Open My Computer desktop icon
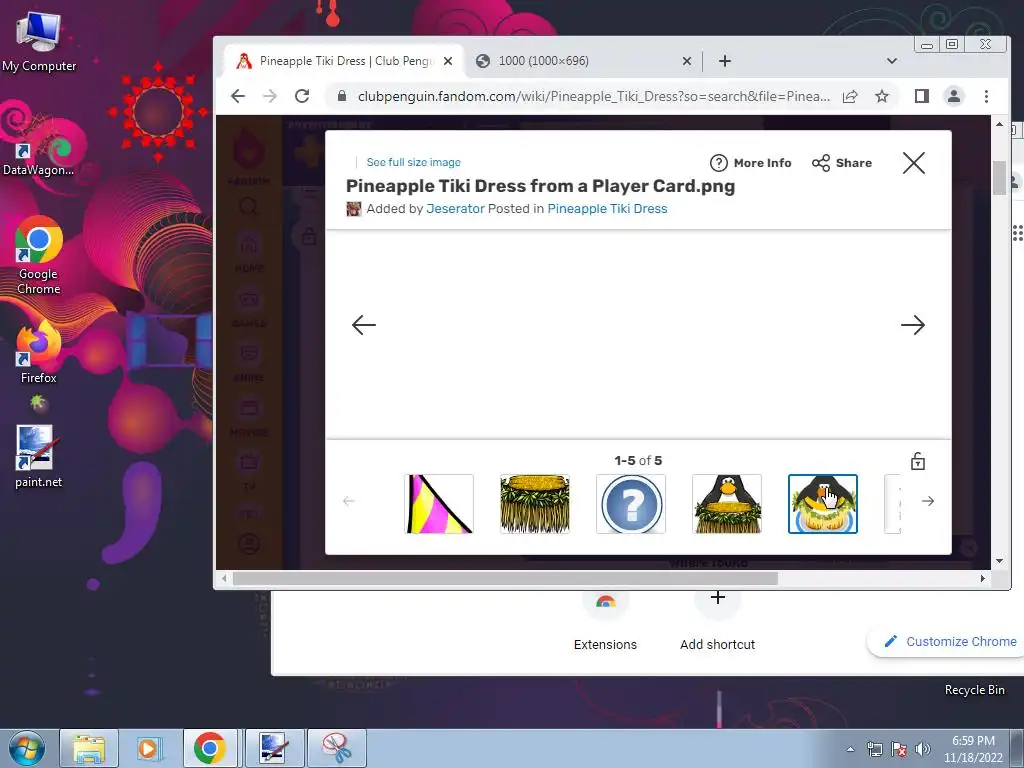 [x=39, y=42]
